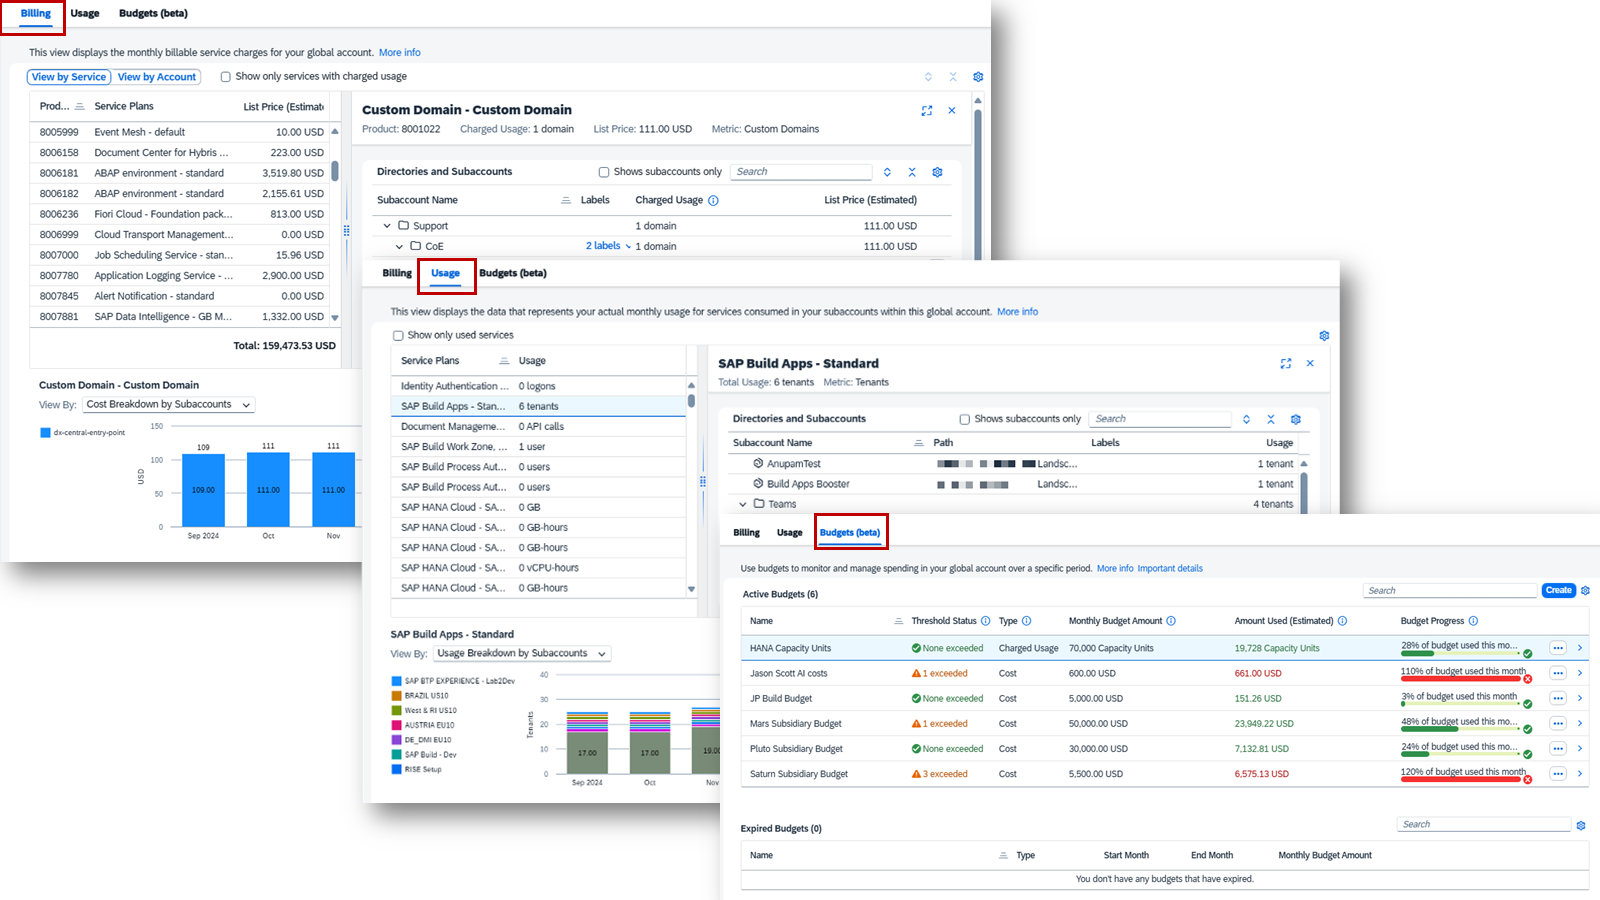This screenshot has height=900, width=1600.
Task: Collapse the Support directory row
Action: point(387,226)
